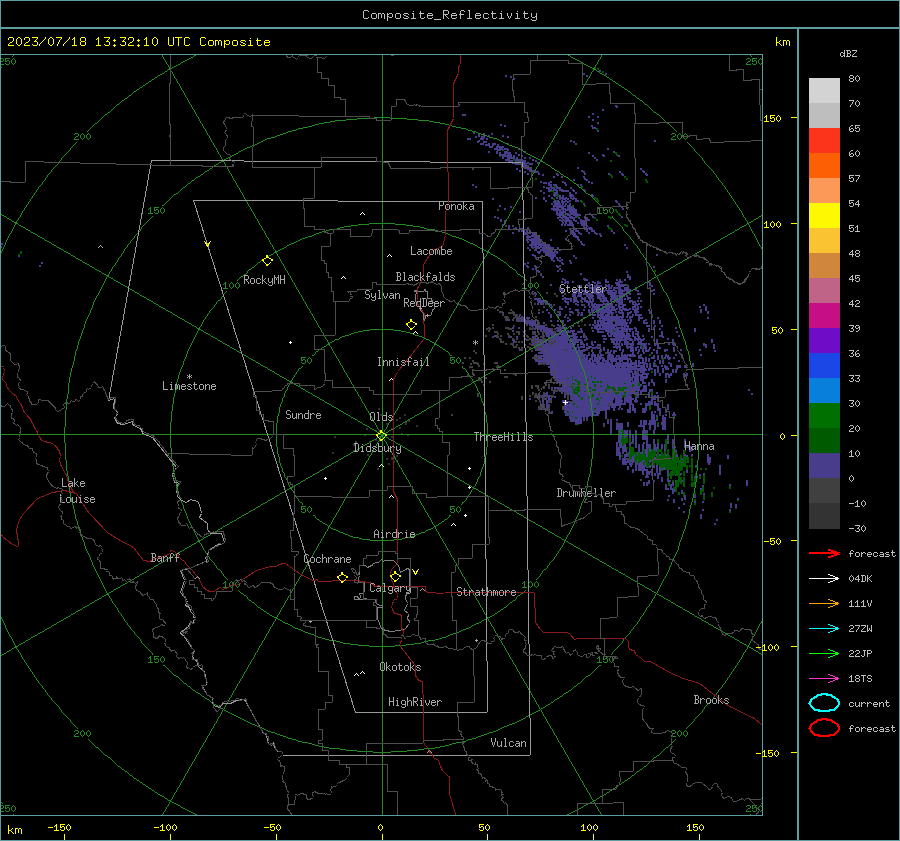Image resolution: width=900 pixels, height=841 pixels.
Task: Select the yellow 54–51 dBZ swatch
Action: (824, 215)
